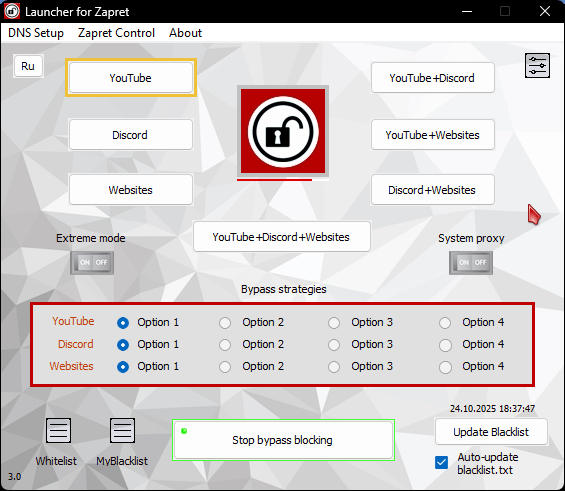Select Discord Option 2 radio button
Screen dimensions: 565x491
pyautogui.click(x=225, y=345)
